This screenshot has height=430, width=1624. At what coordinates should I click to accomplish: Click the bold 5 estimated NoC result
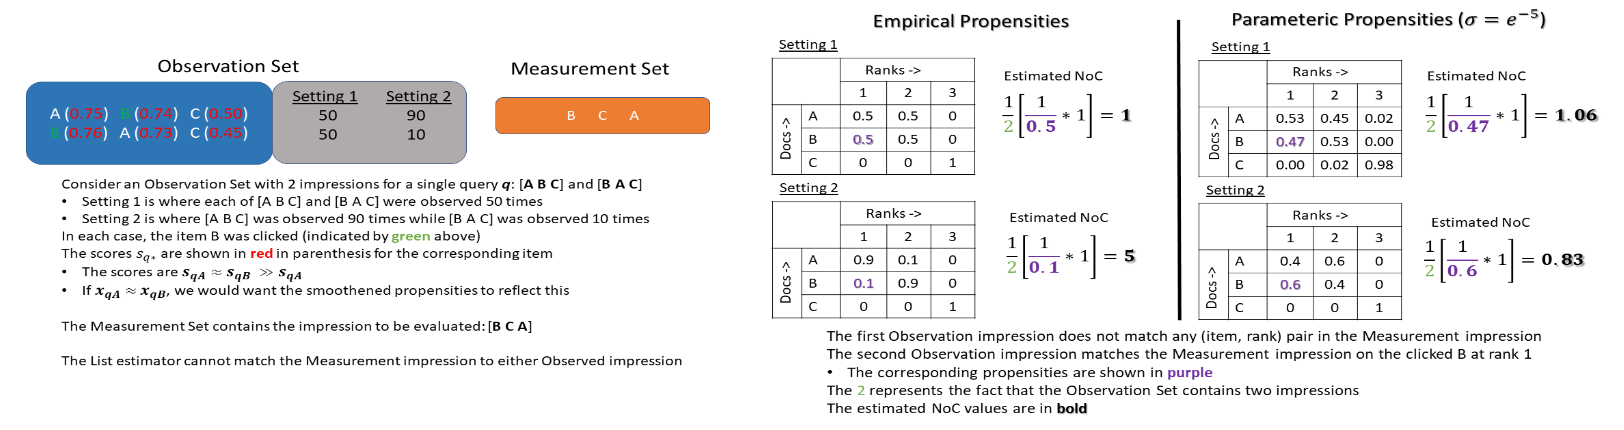click(1129, 256)
